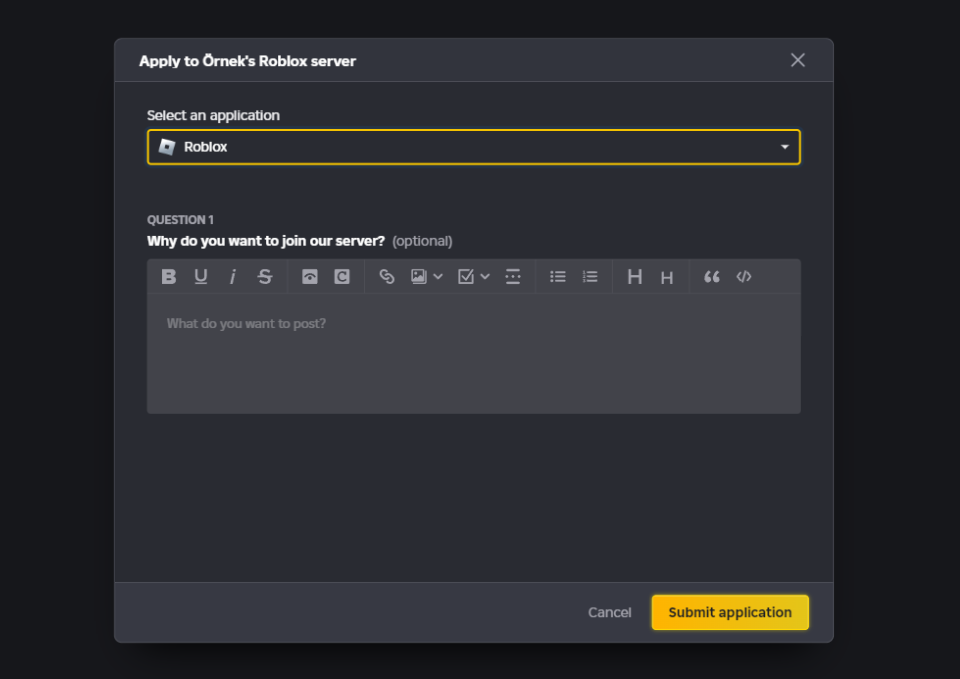Apply small heading style
This screenshot has height=679, width=960.
click(x=667, y=278)
